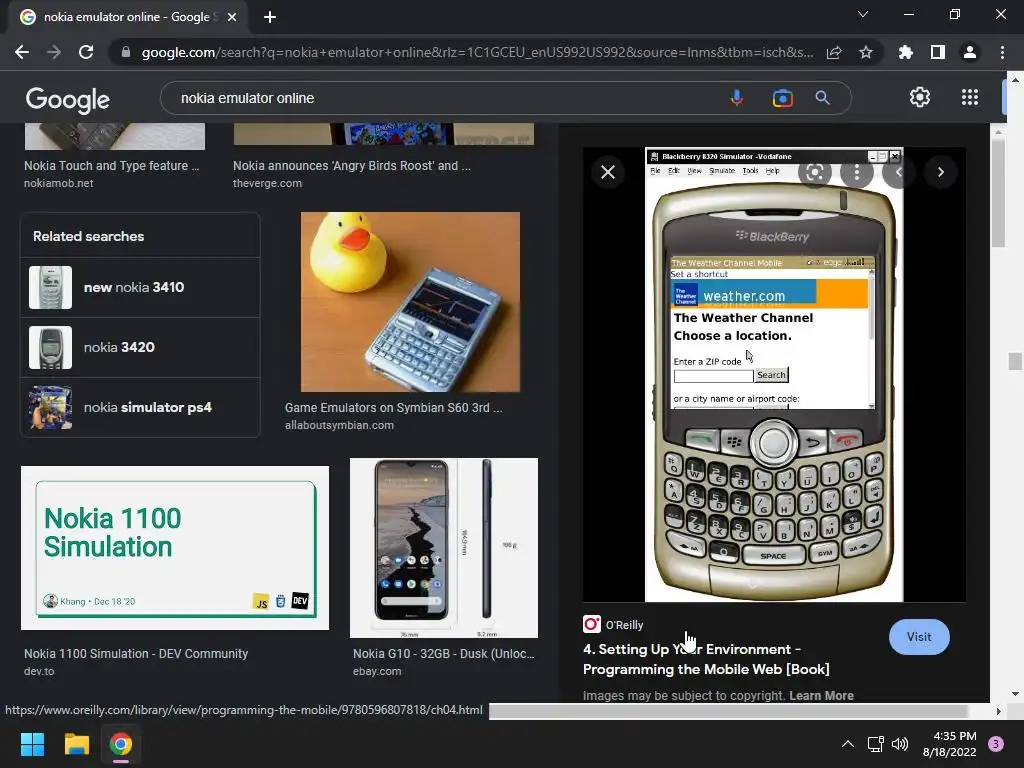The image size is (1024, 768).
Task: Submit search with magnifier icon
Action: click(x=823, y=98)
